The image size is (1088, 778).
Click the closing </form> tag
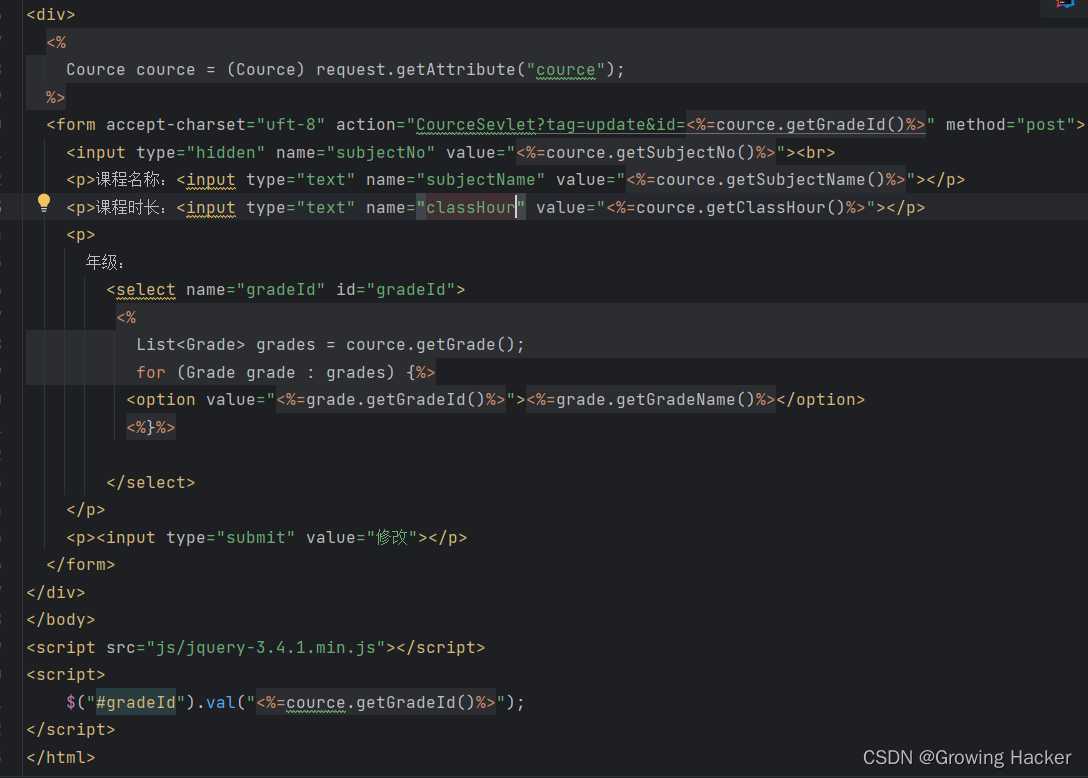[80, 564]
